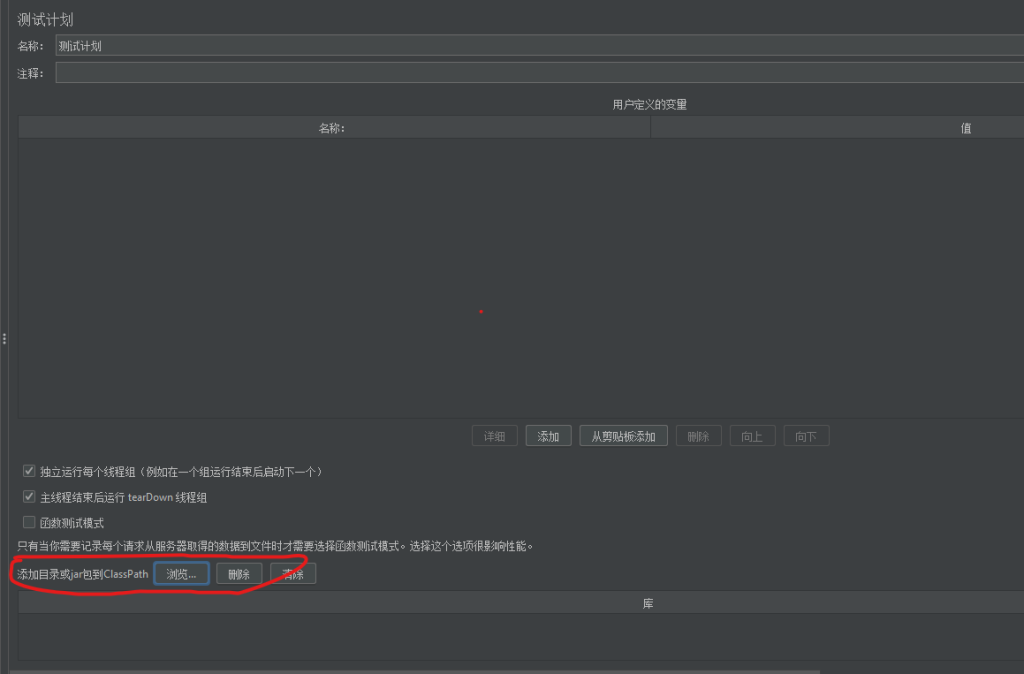Image resolution: width=1024 pixels, height=674 pixels.
Task: Click the empty 注释 comment field
Action: (x=538, y=73)
